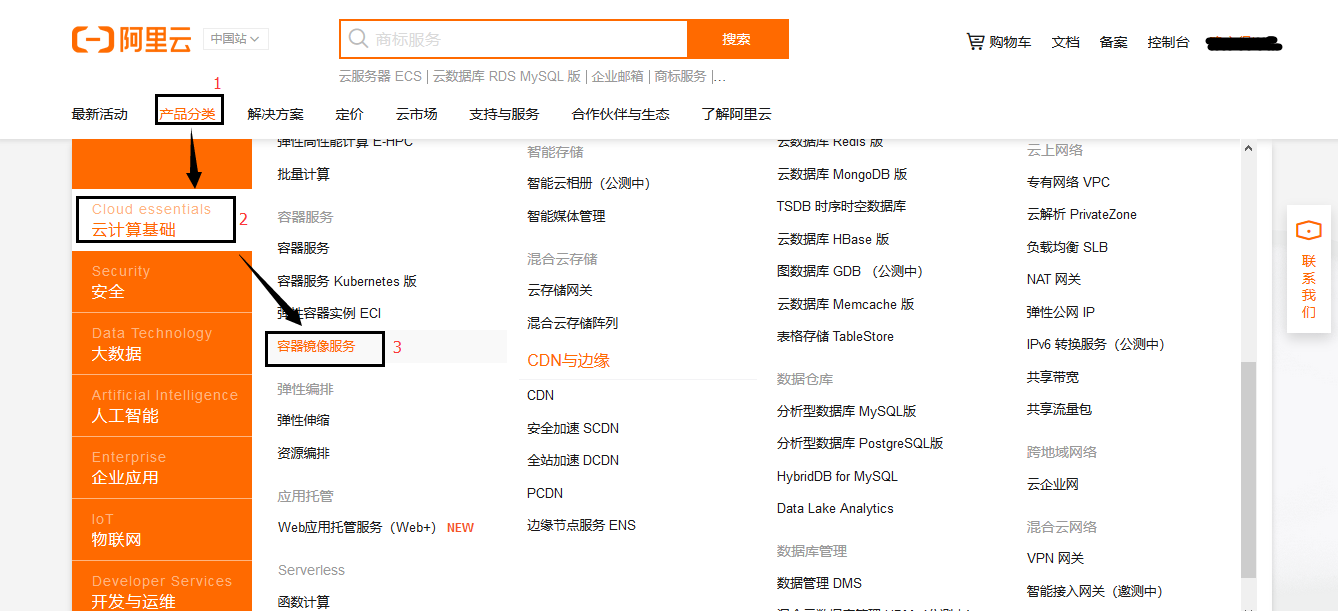This screenshot has width=1338, height=611.
Task: Open the 了解阿里云 menu
Action: tap(737, 114)
